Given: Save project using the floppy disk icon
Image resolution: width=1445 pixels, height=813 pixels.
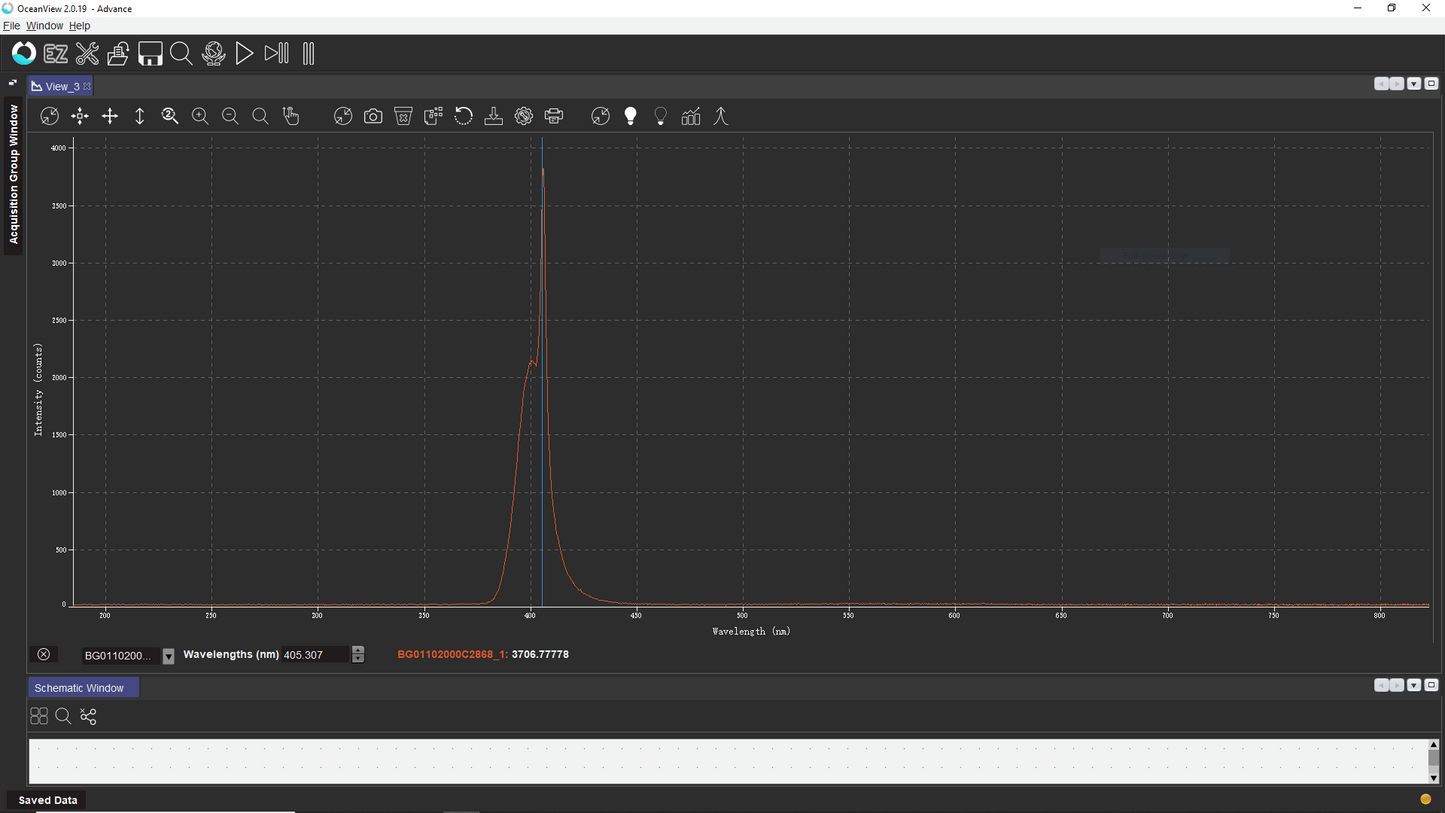Looking at the screenshot, I should [x=150, y=53].
